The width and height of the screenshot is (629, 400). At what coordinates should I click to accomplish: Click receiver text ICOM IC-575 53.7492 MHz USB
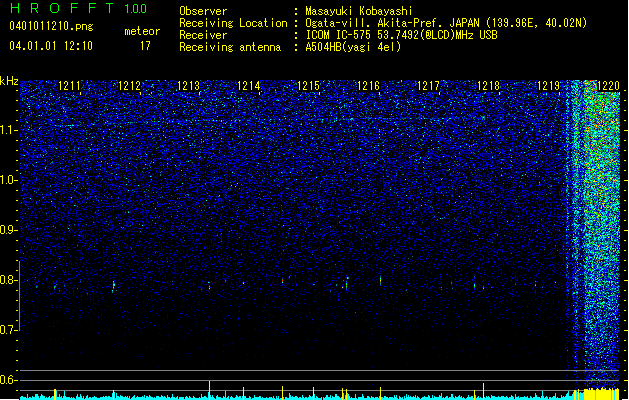point(402,35)
